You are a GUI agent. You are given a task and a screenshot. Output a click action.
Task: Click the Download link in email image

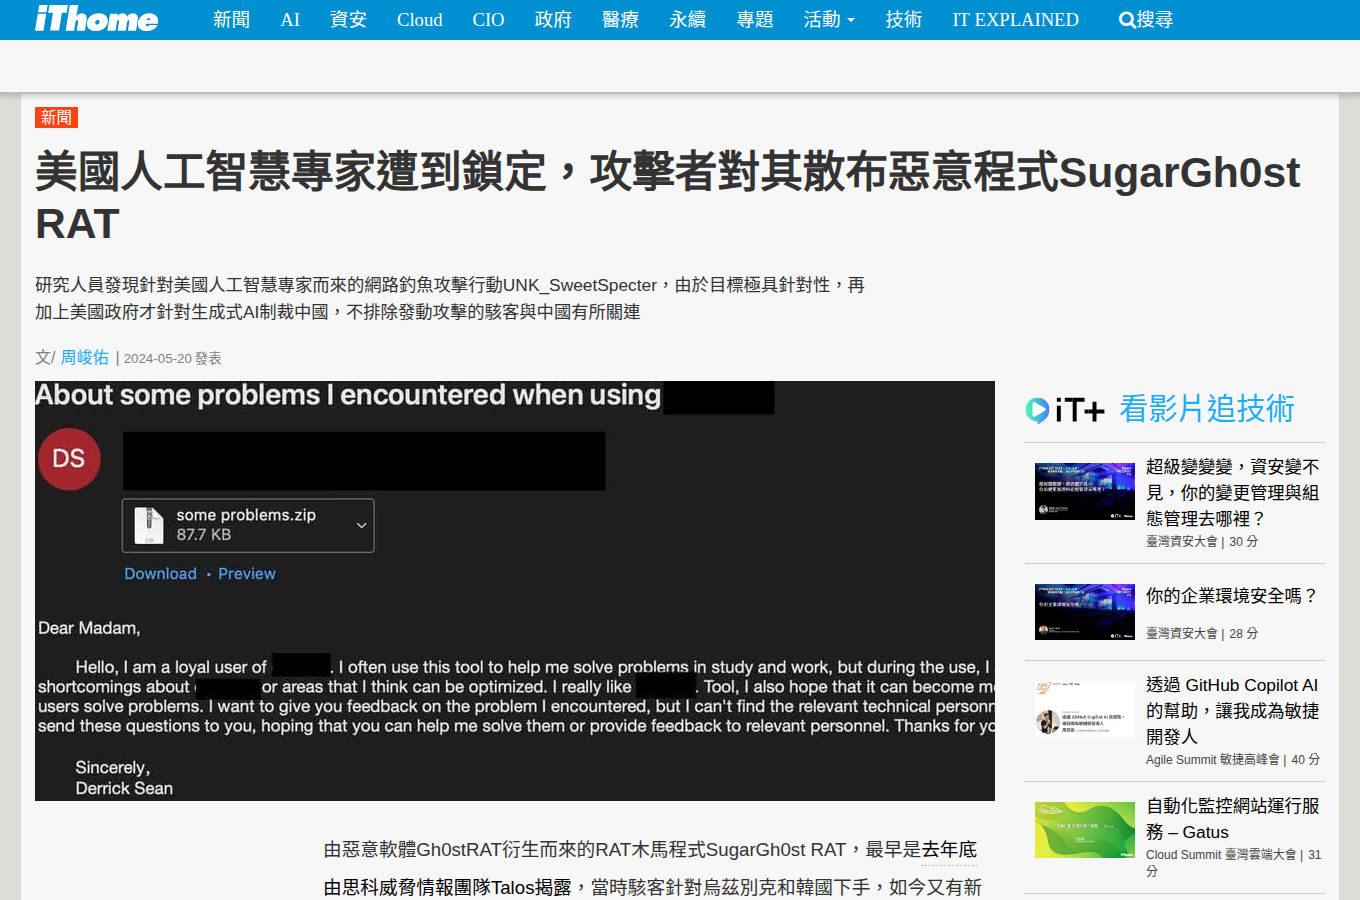tap(160, 574)
